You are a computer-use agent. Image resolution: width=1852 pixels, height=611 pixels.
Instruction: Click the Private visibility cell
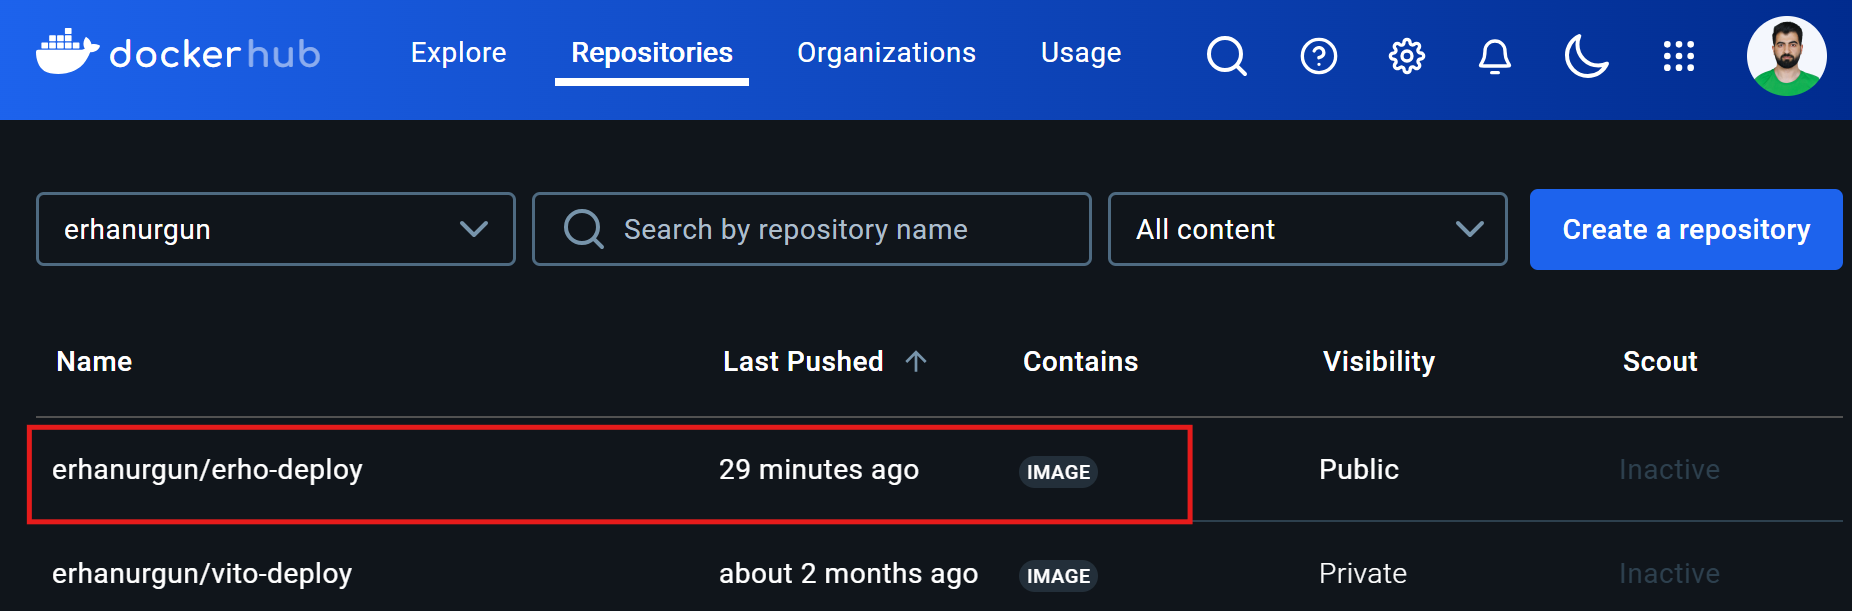tap(1363, 573)
